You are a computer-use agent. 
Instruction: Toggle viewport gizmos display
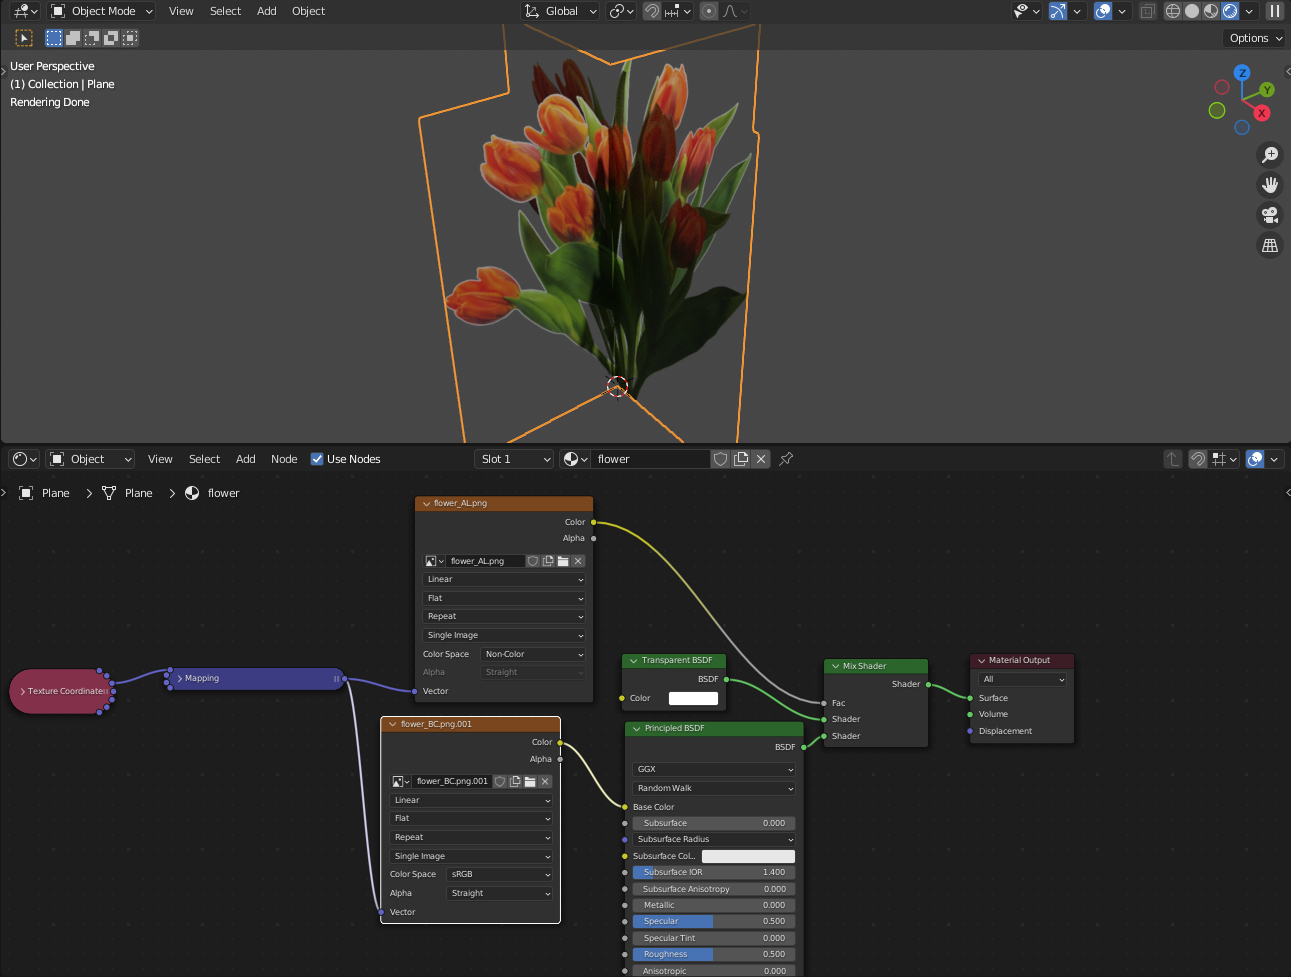[1058, 11]
